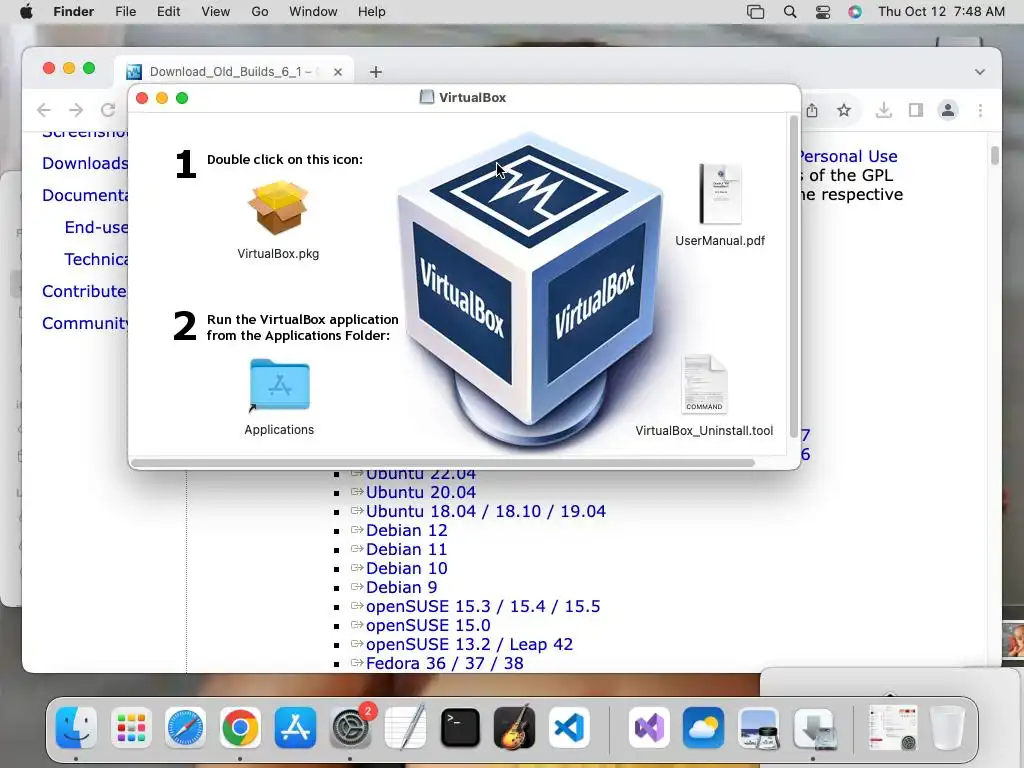Open the App Store from the Dock
Image resolution: width=1024 pixels, height=768 pixels.
point(295,727)
